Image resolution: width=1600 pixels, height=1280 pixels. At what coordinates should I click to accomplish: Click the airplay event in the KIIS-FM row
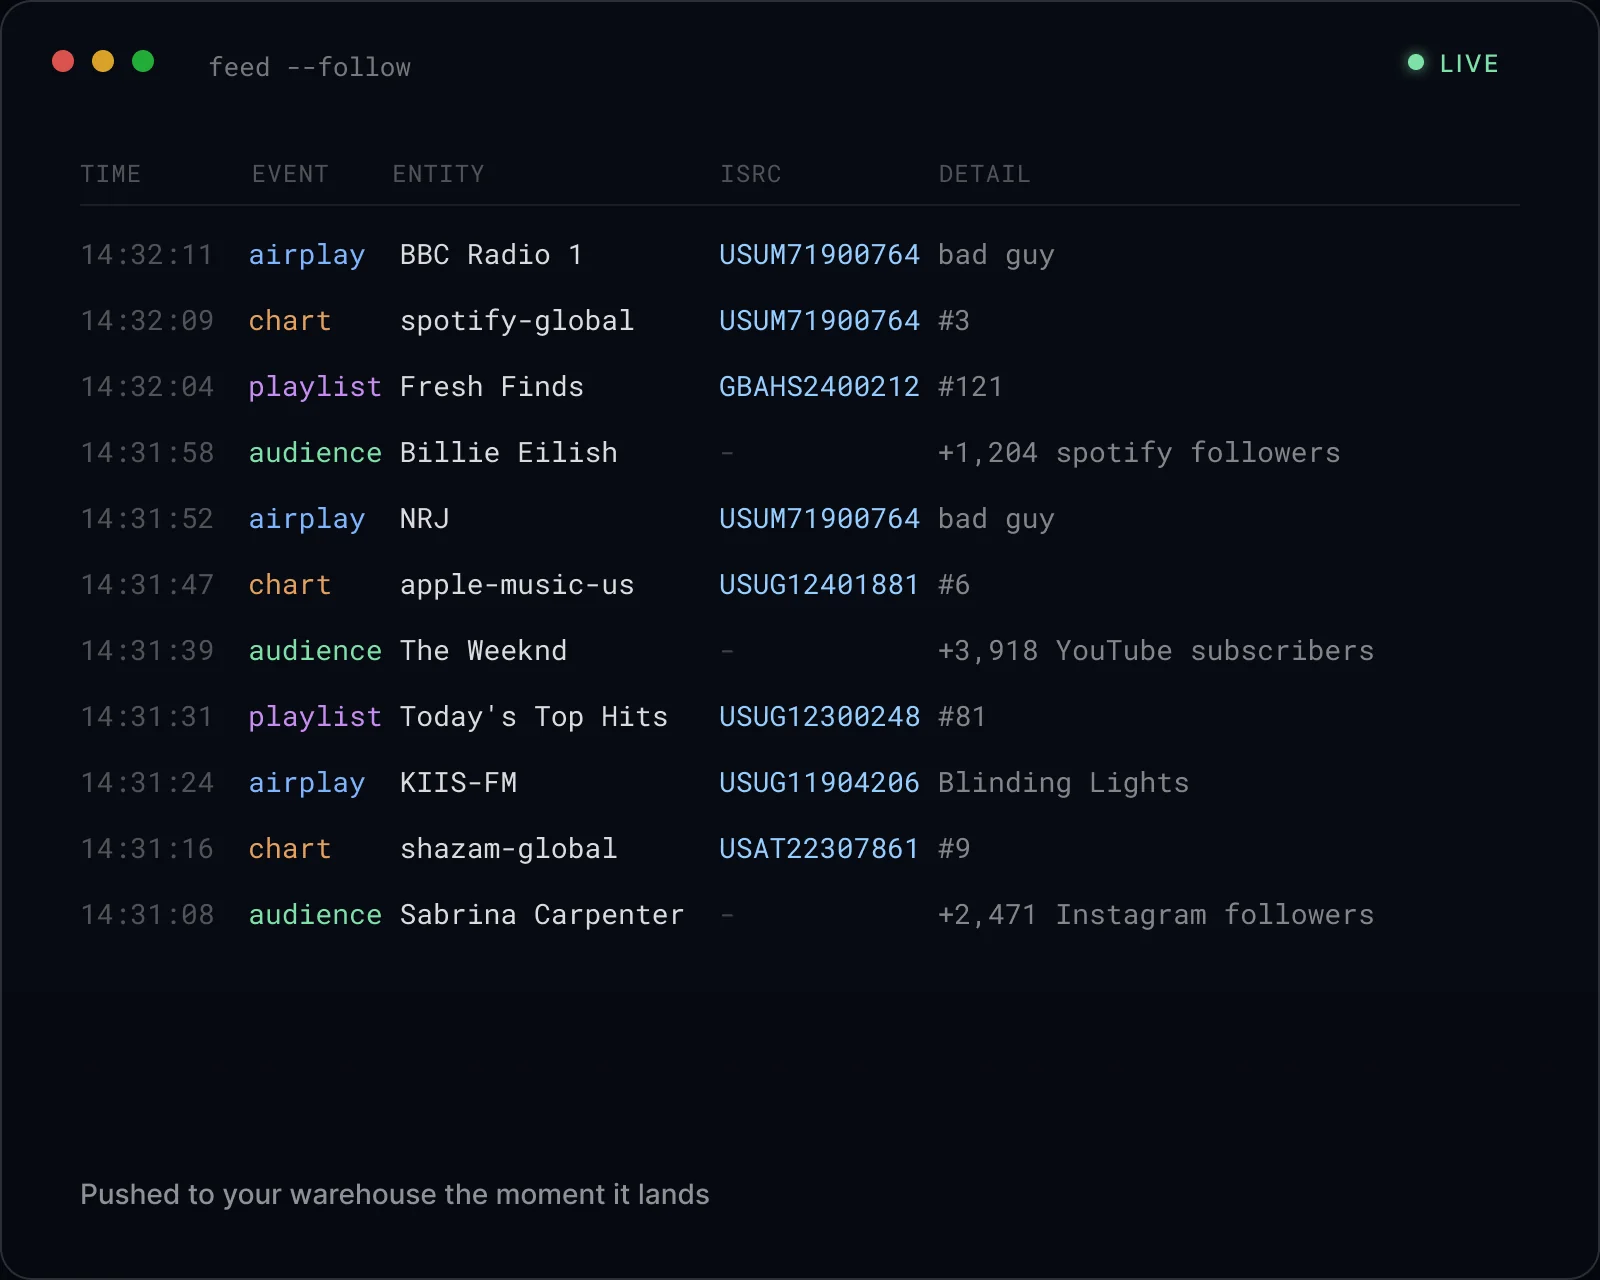(307, 783)
